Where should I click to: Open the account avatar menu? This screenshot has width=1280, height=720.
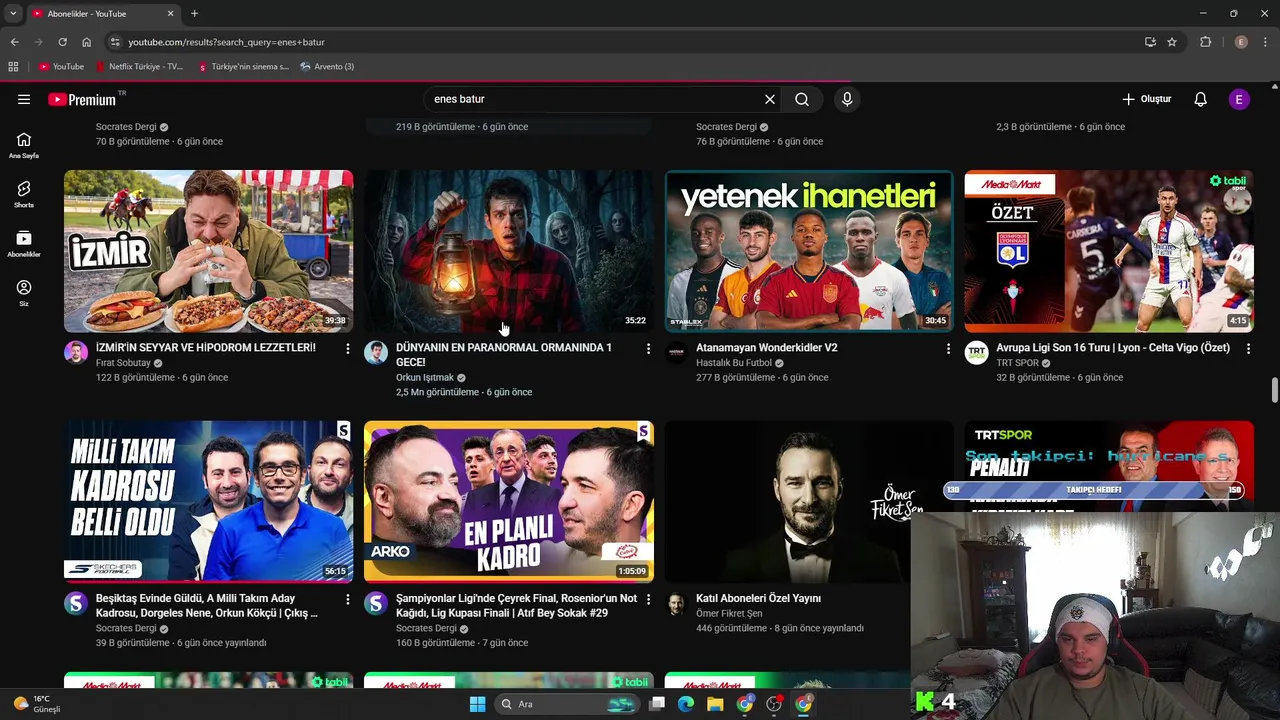1239,99
